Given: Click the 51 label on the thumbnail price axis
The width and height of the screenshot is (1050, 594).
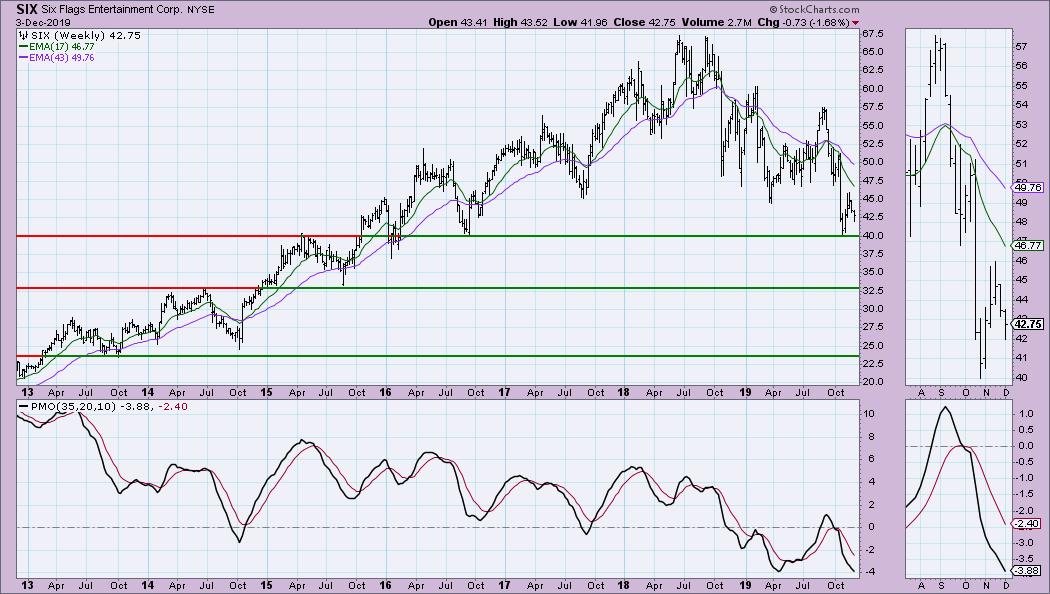Looking at the screenshot, I should point(1022,163).
